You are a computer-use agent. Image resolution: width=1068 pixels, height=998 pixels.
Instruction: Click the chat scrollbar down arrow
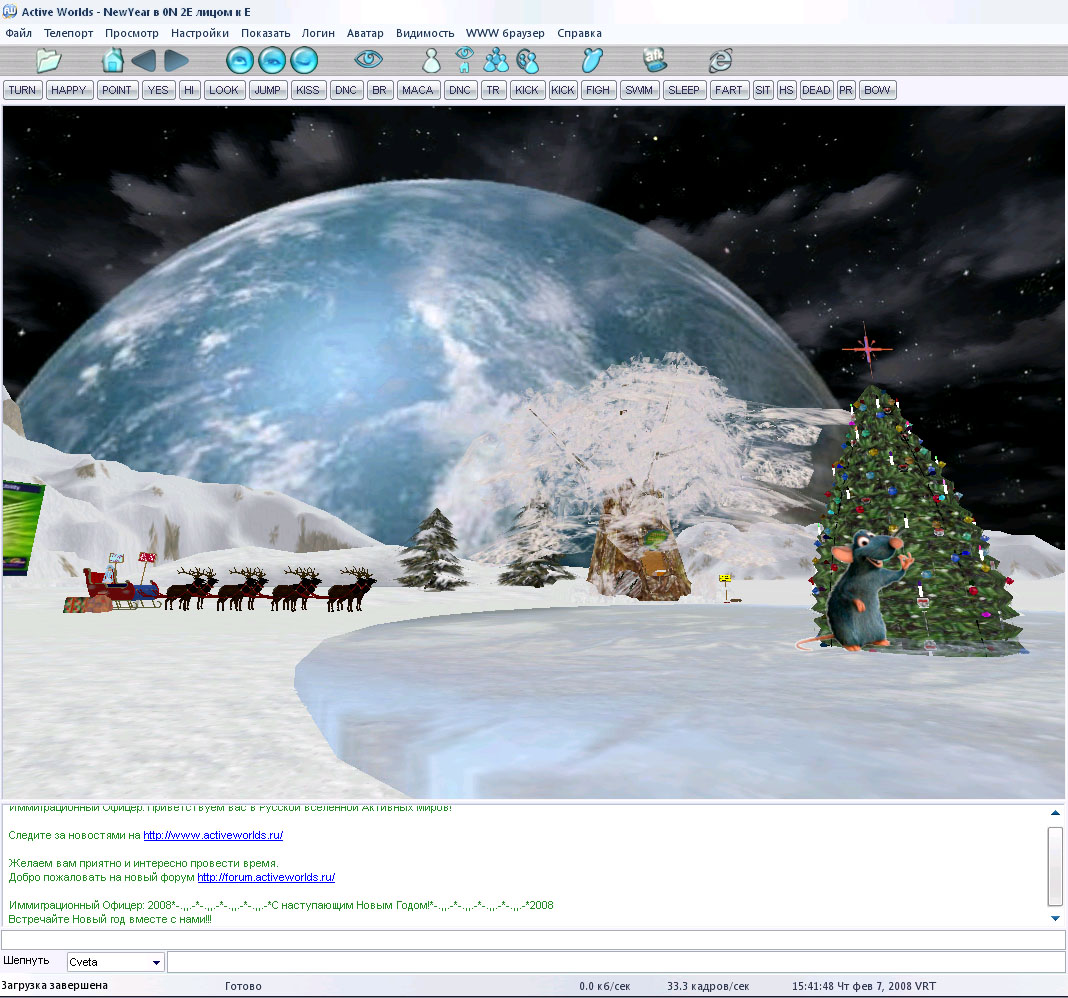coord(1055,918)
